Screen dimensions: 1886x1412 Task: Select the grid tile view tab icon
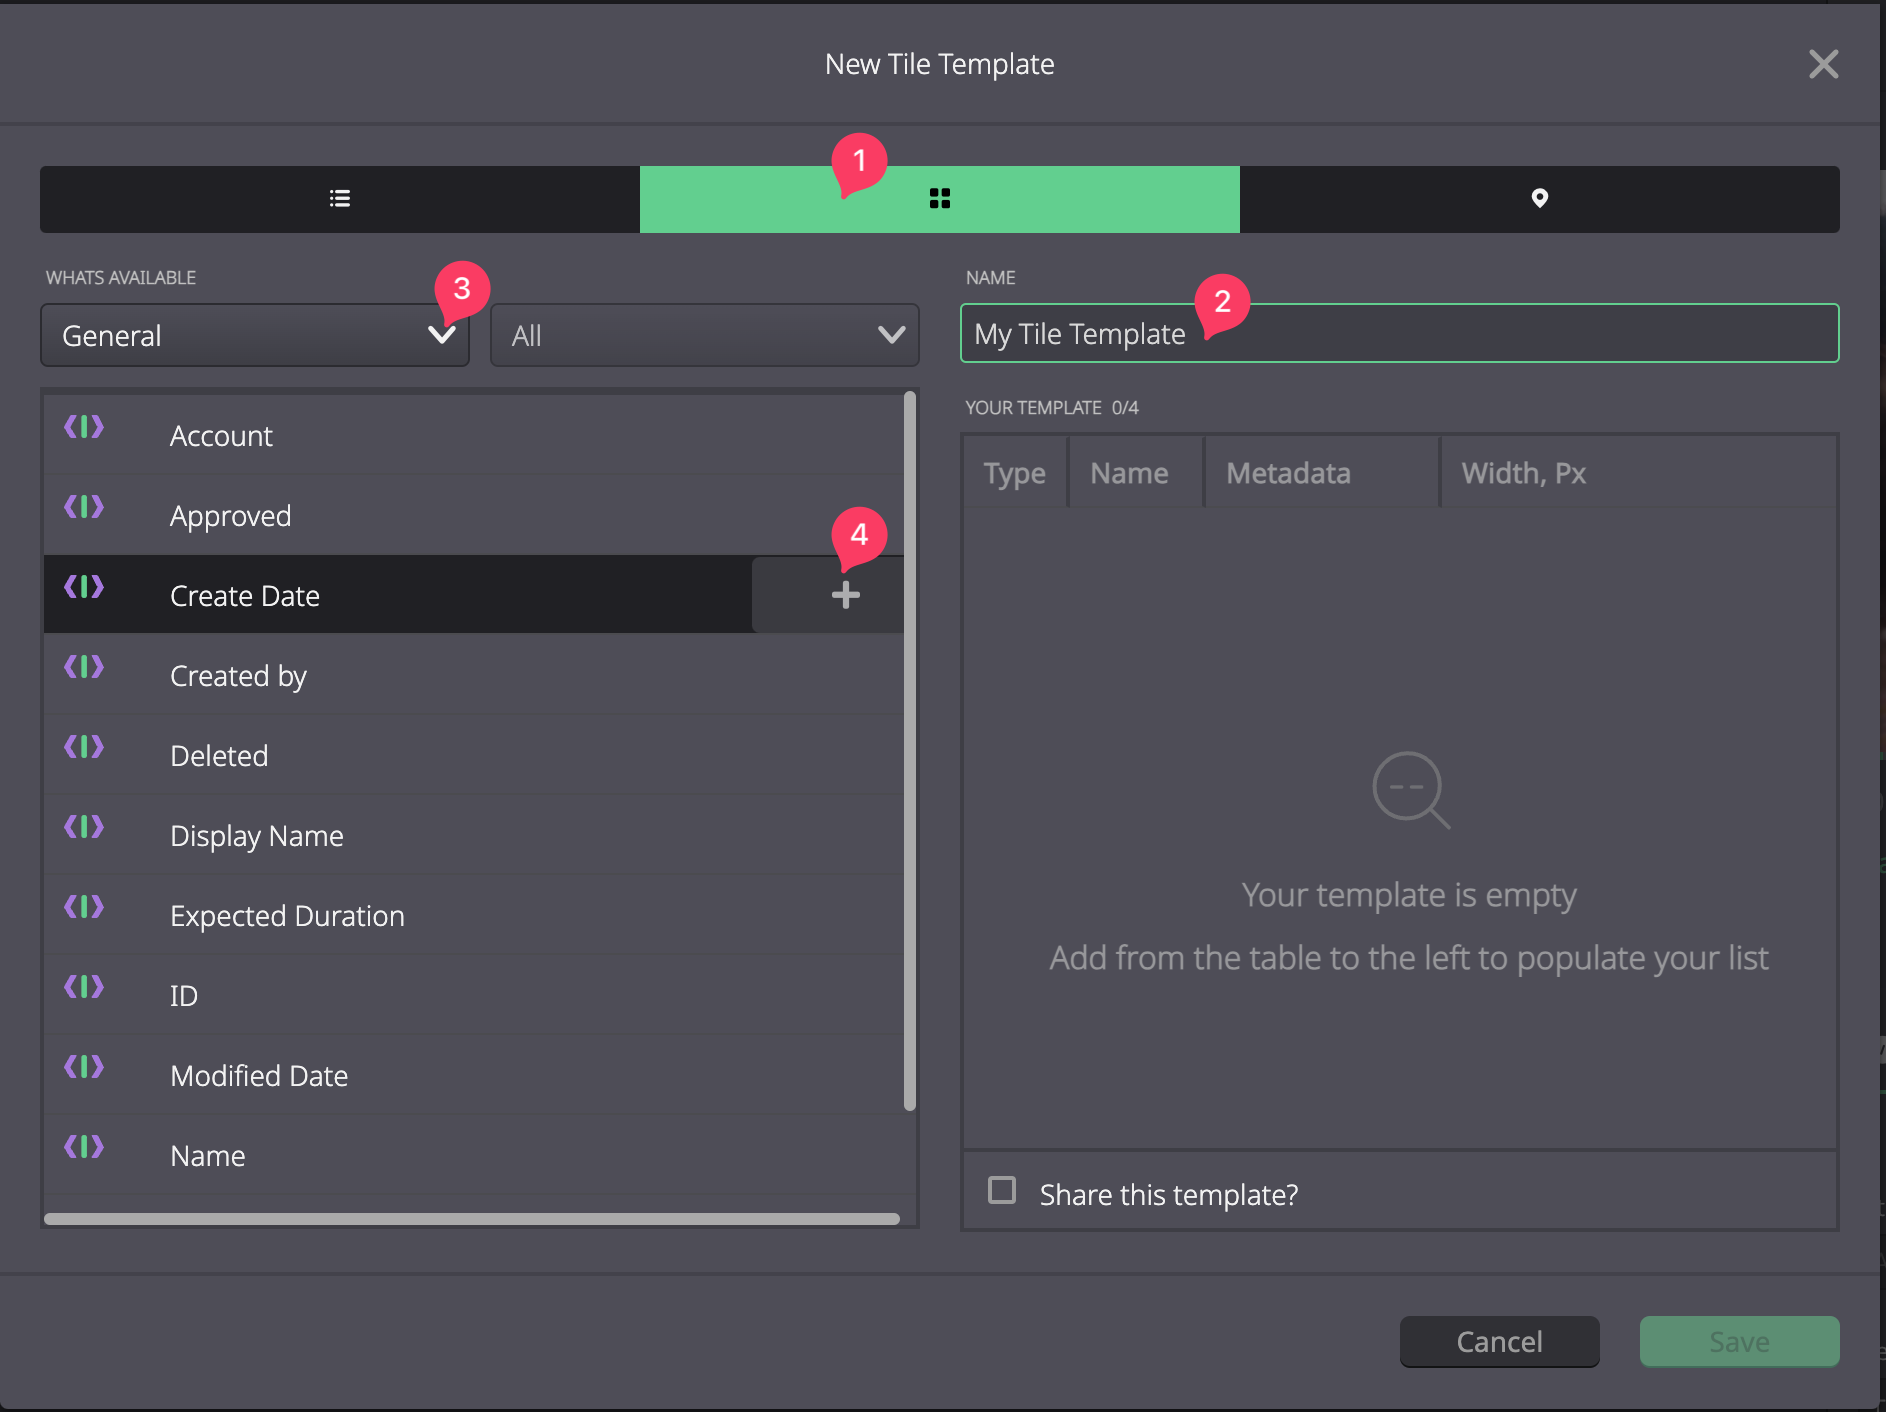coord(940,199)
